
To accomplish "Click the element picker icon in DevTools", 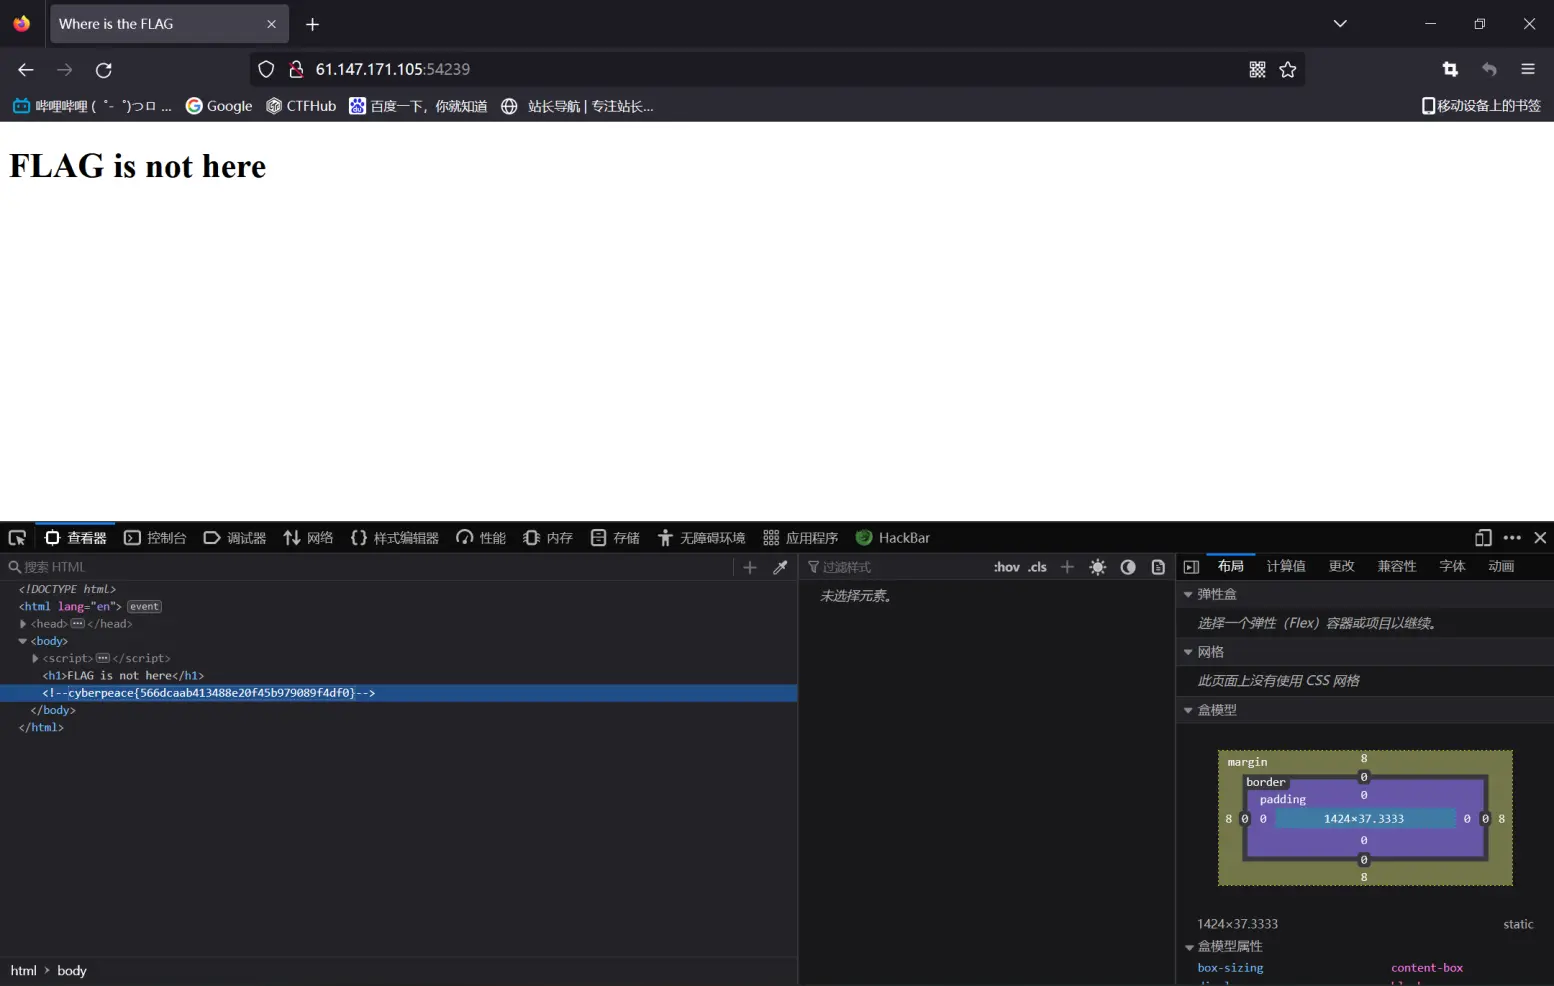I will 17,538.
